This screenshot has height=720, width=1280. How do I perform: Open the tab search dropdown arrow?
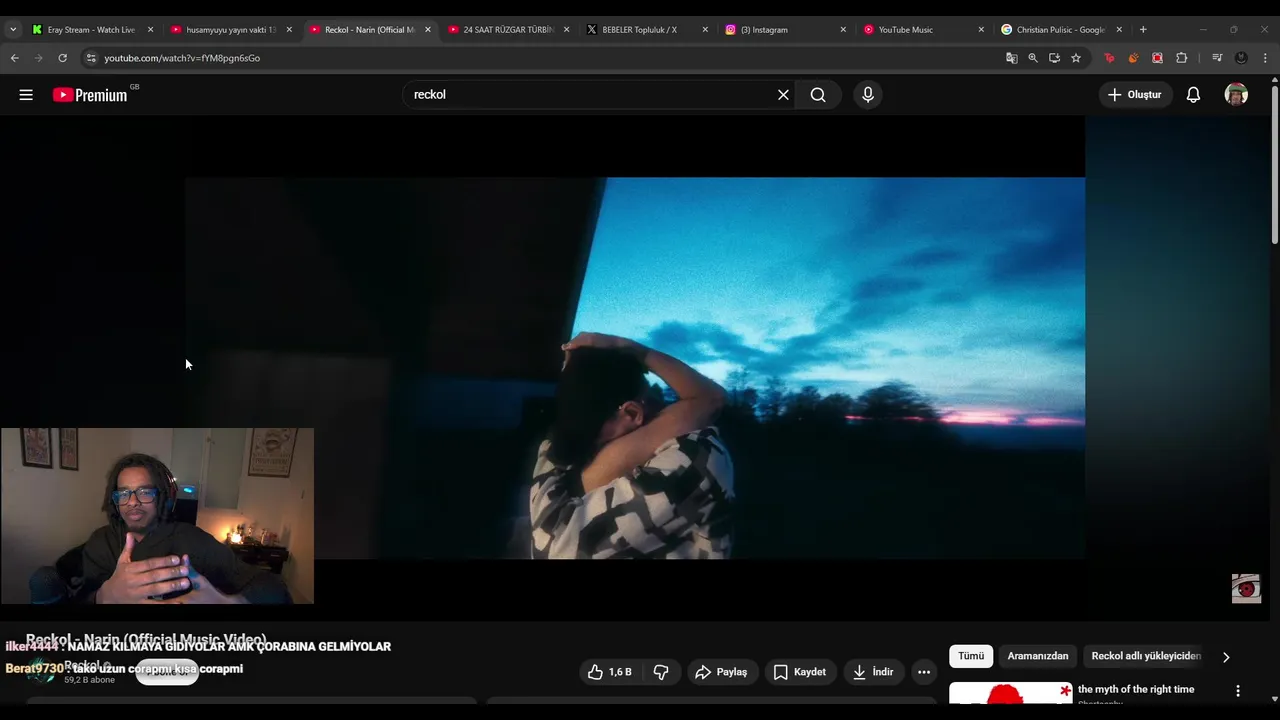pos(13,30)
